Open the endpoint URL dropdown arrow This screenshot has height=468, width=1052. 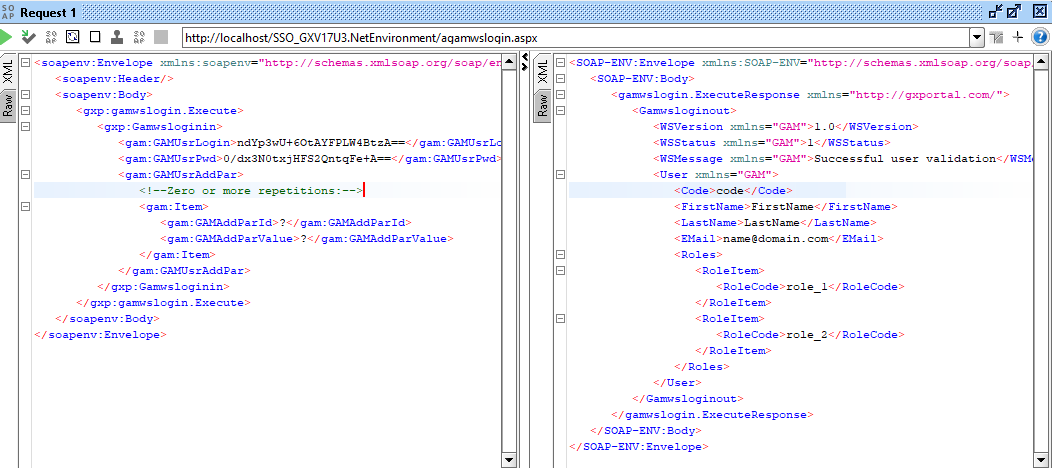977,37
